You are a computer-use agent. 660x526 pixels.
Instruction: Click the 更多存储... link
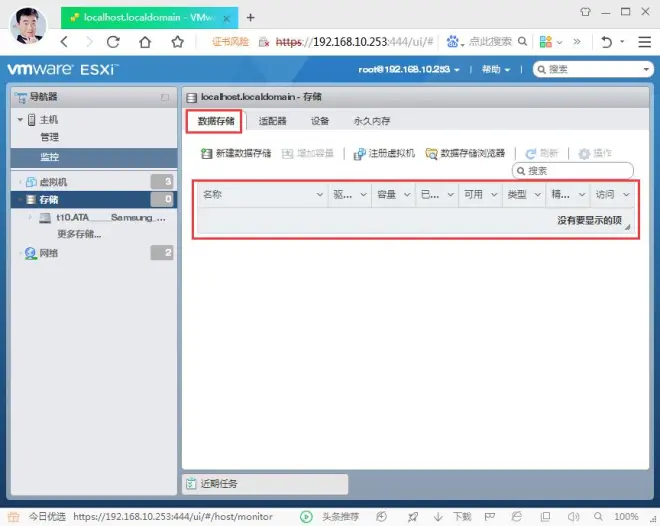pos(79,234)
